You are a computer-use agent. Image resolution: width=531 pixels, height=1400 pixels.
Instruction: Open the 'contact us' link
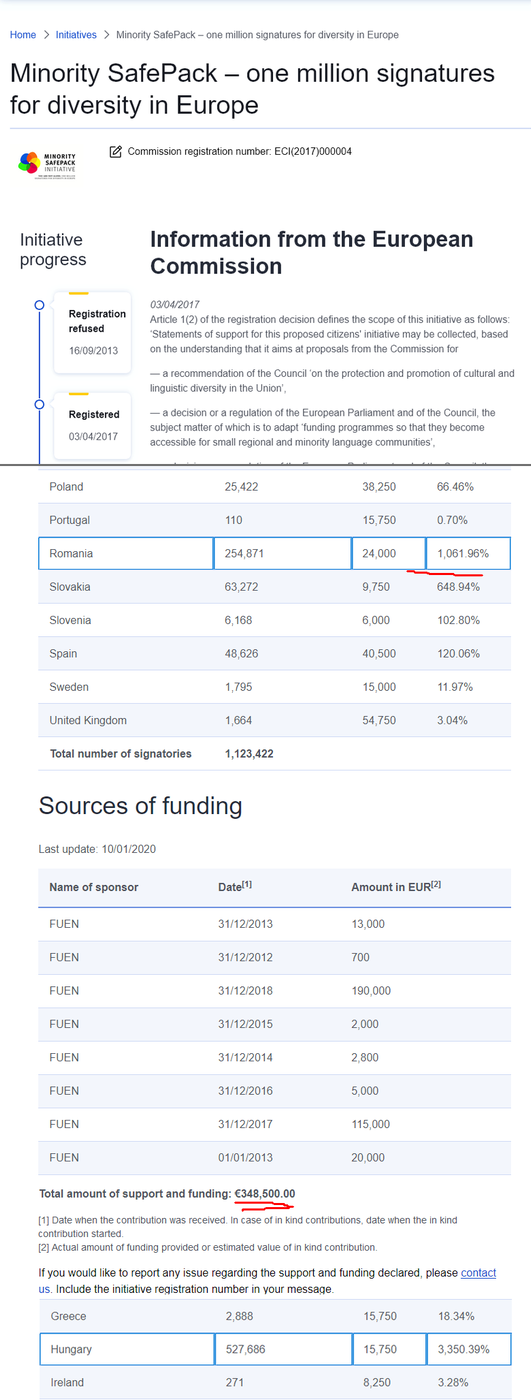coord(478,1273)
